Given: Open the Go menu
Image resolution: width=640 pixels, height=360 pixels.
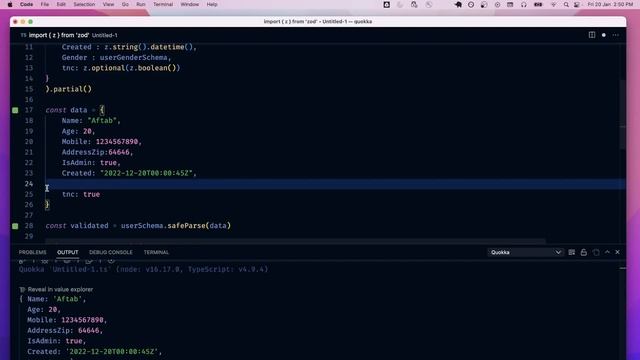Looking at the screenshot, I should (125, 4).
